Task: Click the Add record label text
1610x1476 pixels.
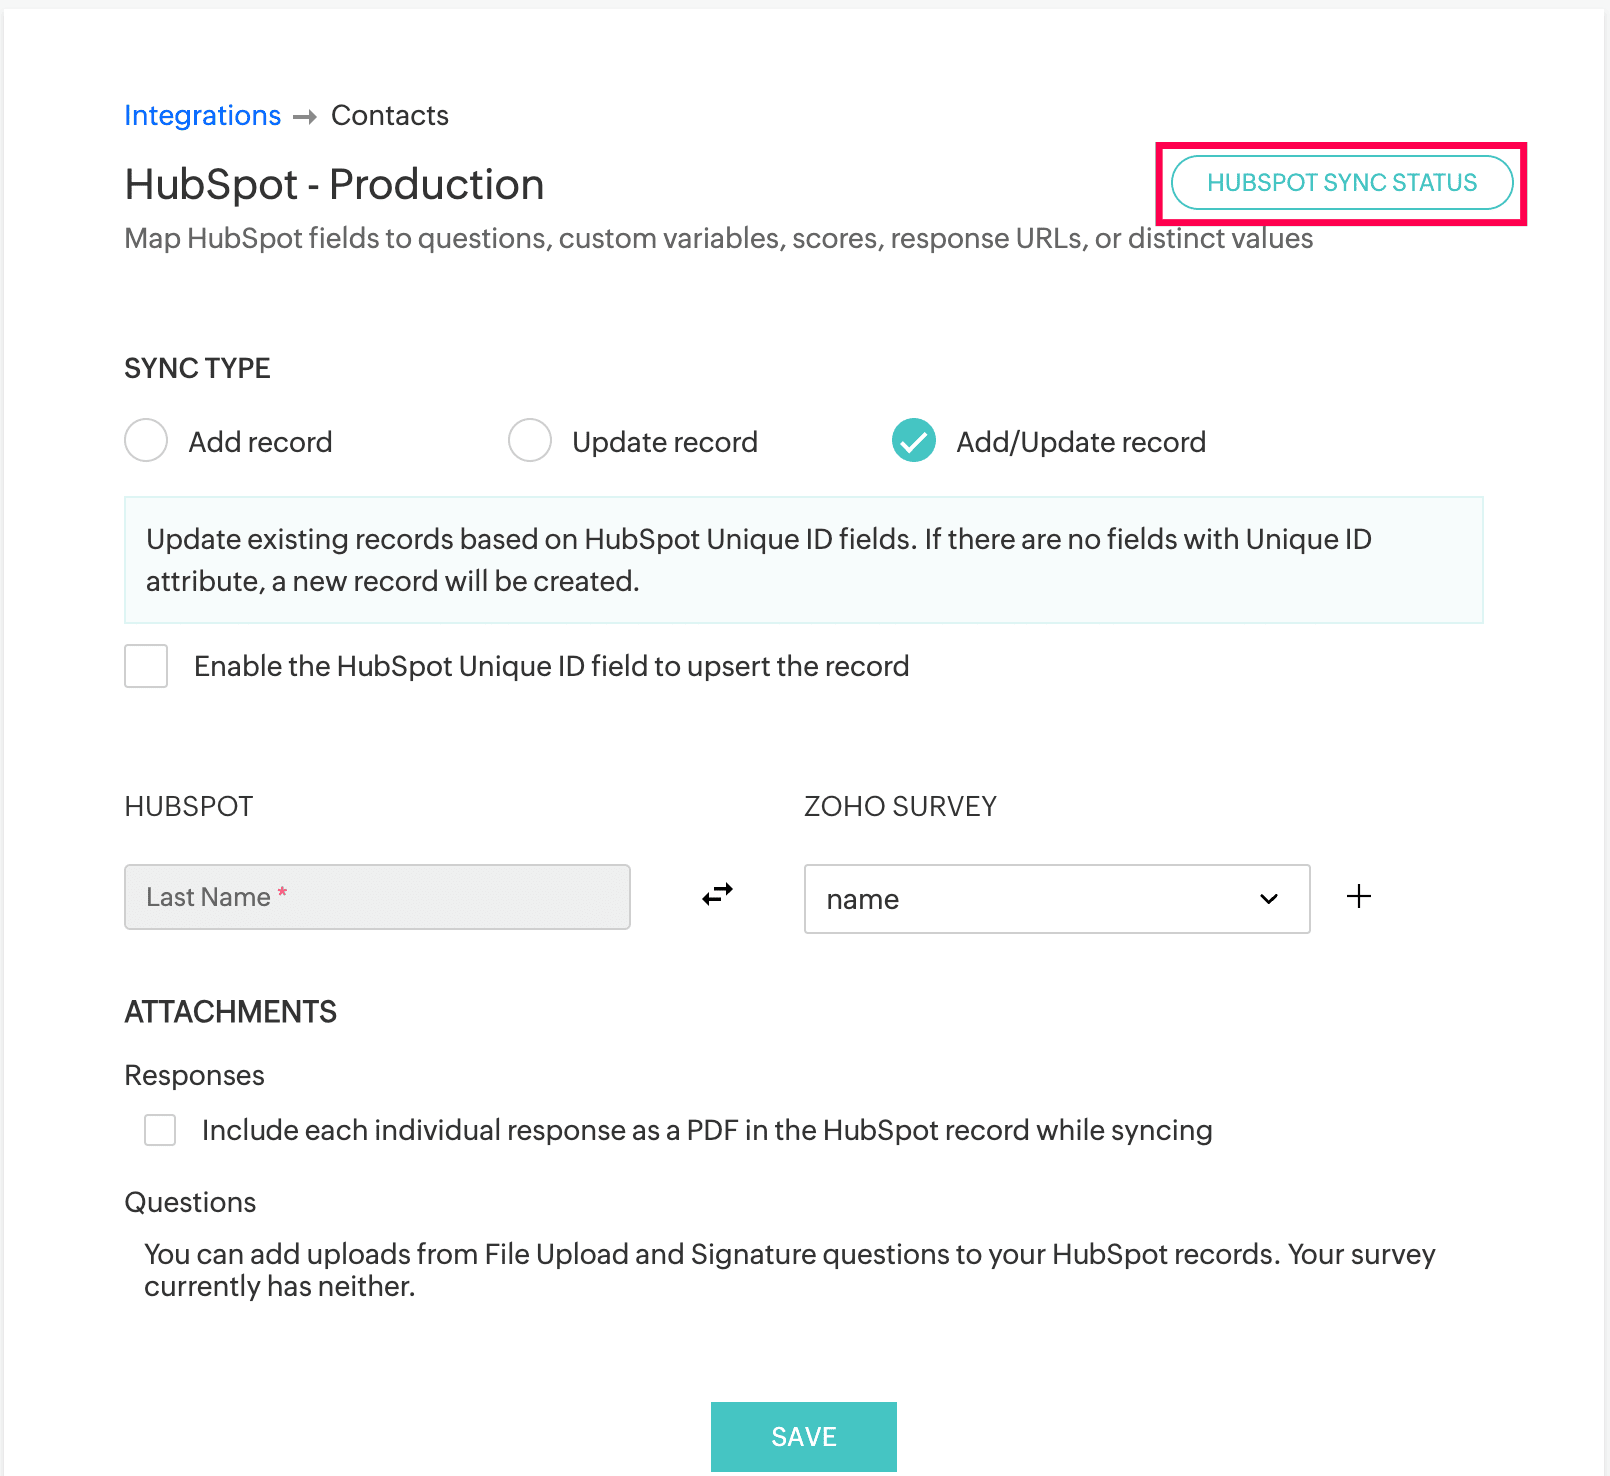Action: click(x=260, y=442)
